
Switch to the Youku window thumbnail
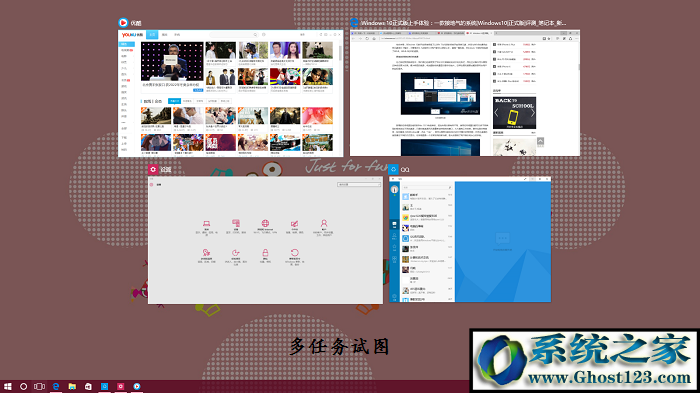(x=230, y=93)
